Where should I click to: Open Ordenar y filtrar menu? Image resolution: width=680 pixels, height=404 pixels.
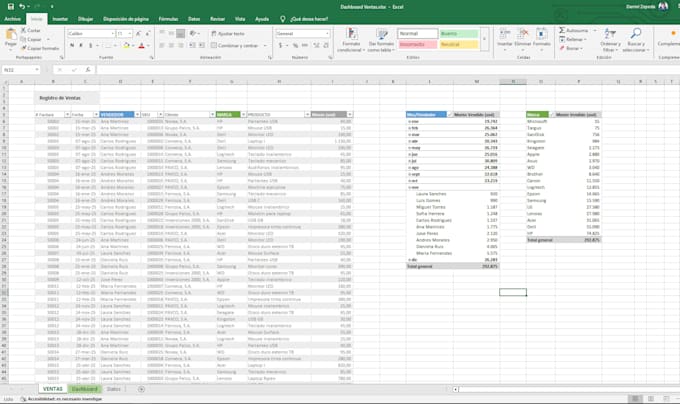610,40
